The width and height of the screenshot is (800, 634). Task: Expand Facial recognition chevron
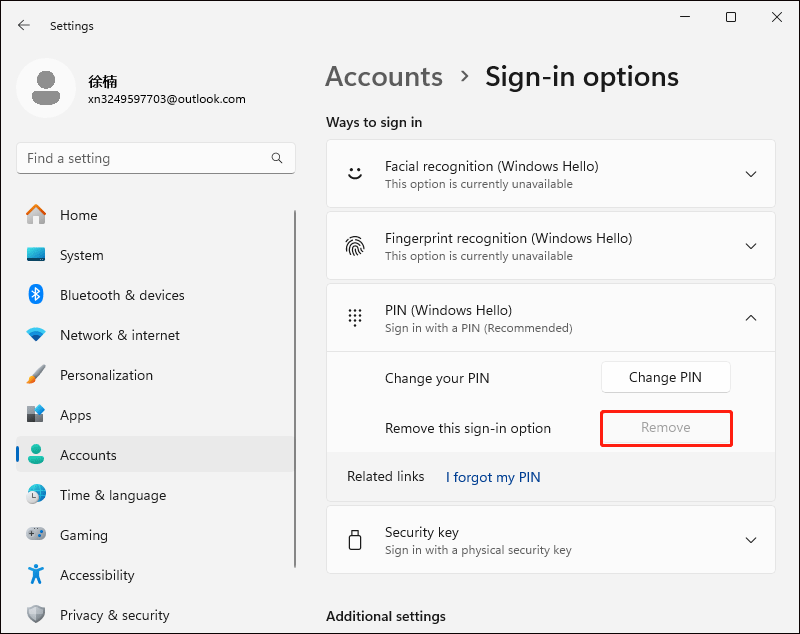click(x=751, y=174)
